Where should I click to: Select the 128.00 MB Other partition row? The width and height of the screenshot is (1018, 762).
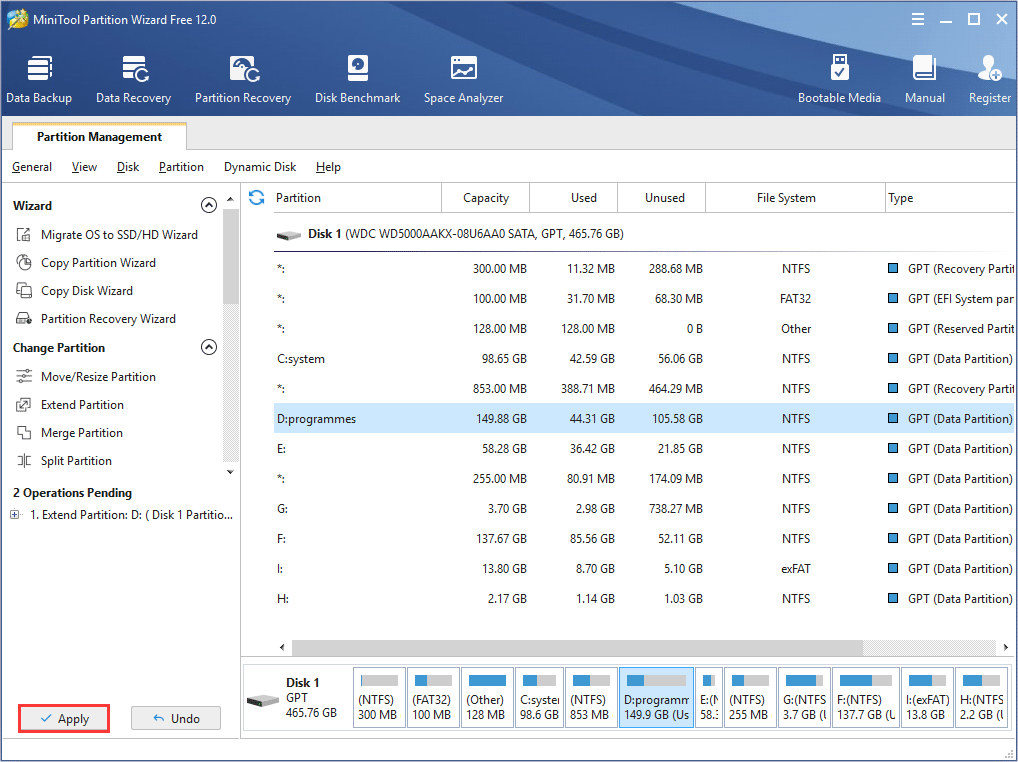[643, 328]
